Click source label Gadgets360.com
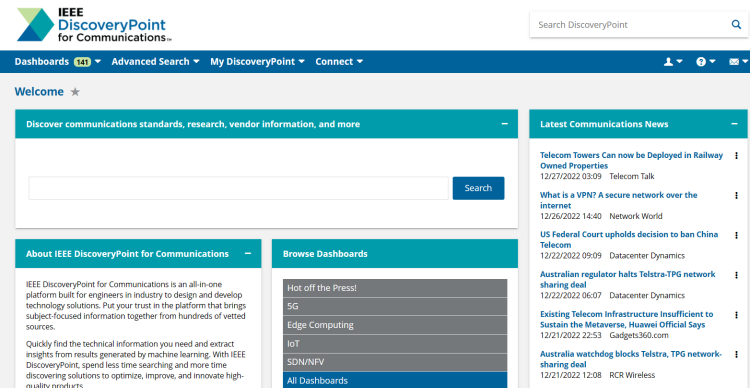Image resolution: width=750 pixels, height=388 pixels. [639, 335]
